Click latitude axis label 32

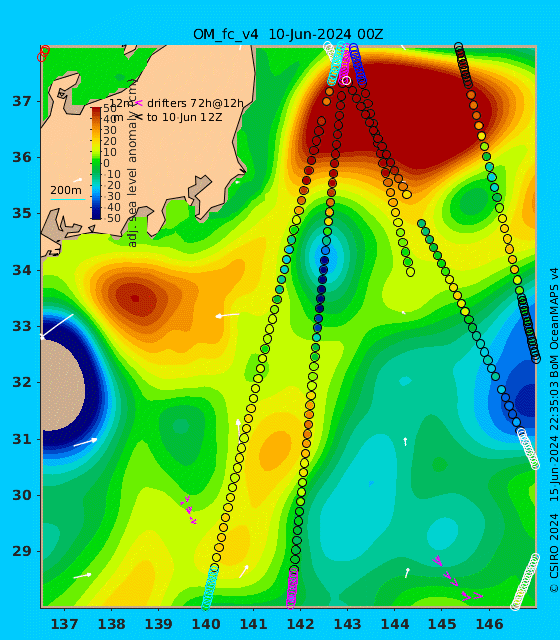pyautogui.click(x=22, y=382)
